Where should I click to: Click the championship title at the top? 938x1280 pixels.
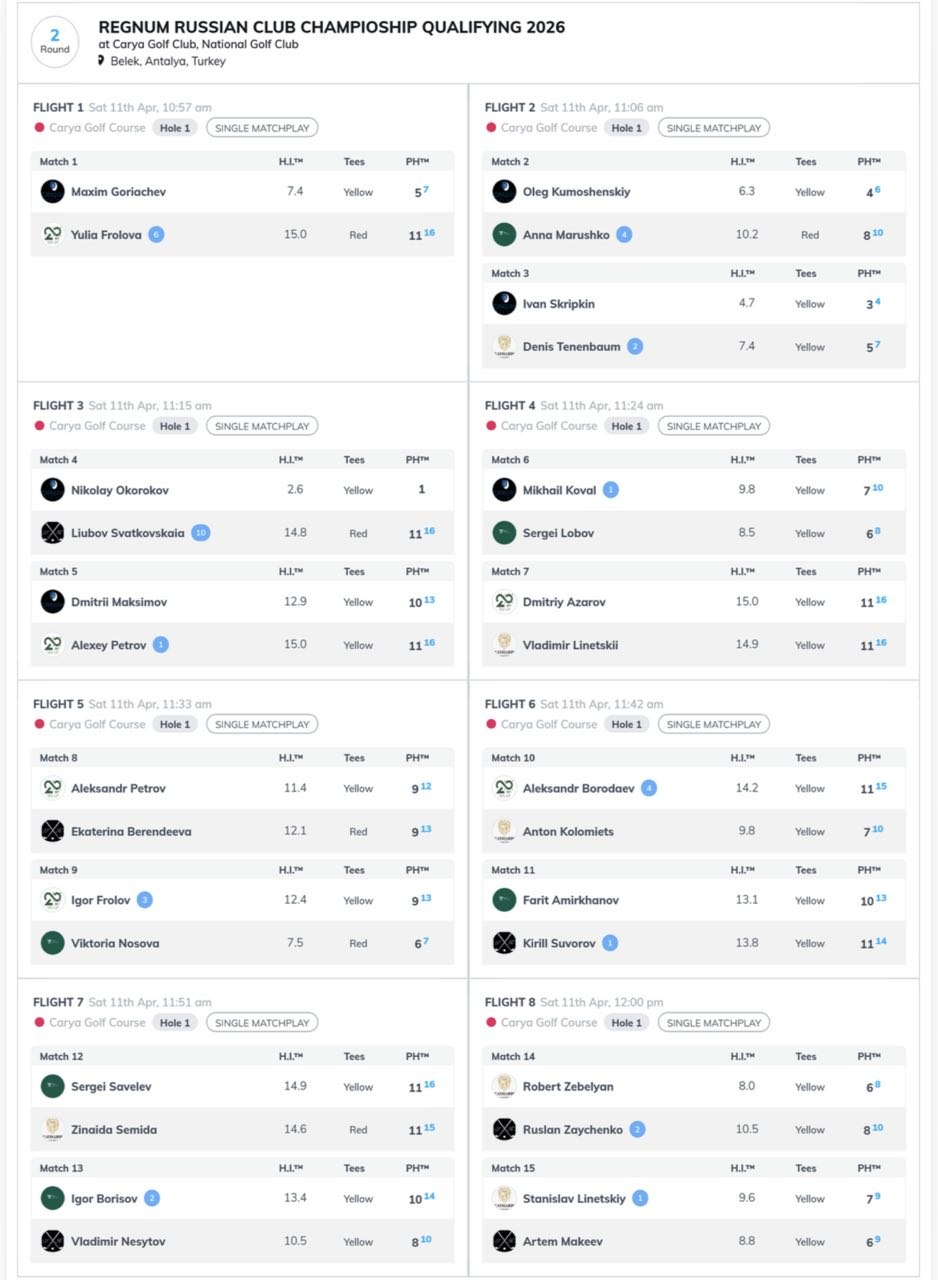[x=332, y=27]
